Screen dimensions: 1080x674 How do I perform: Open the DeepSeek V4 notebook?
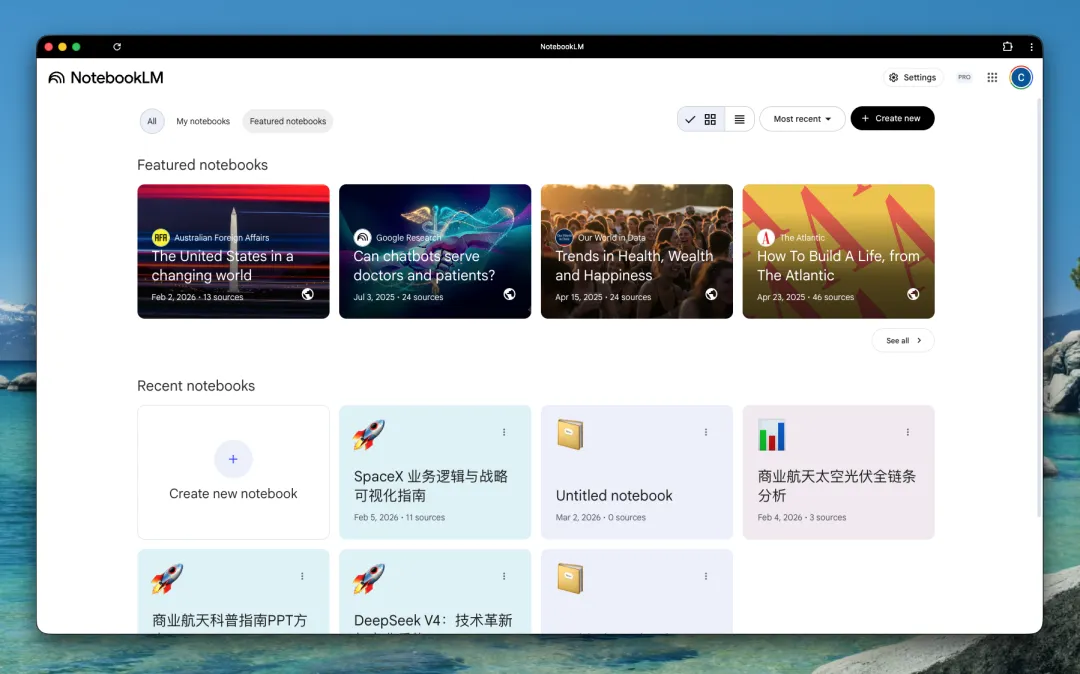(x=435, y=591)
